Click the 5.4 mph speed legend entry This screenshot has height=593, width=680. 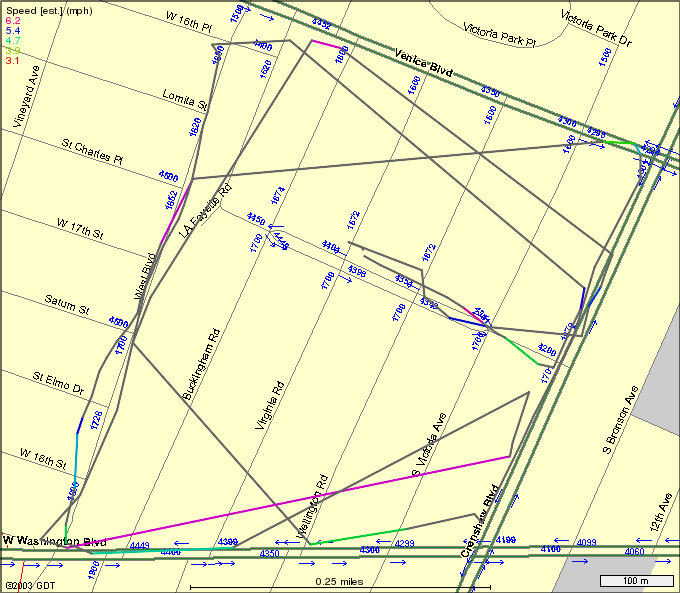(13, 30)
